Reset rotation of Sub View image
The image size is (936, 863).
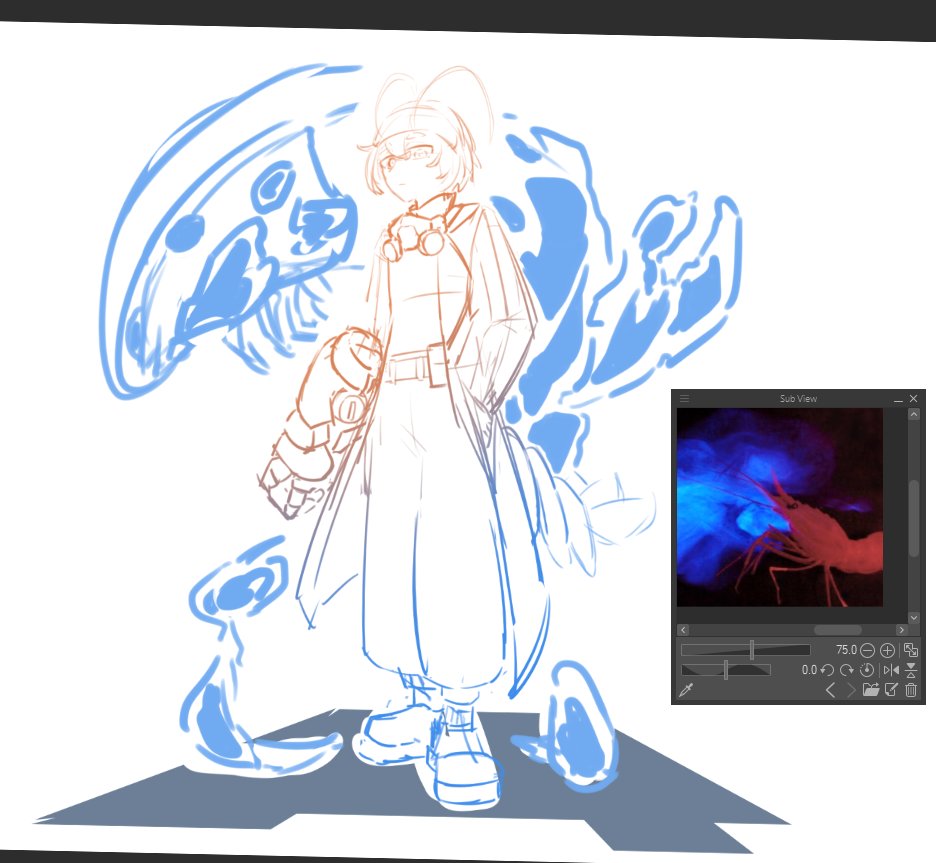[866, 670]
